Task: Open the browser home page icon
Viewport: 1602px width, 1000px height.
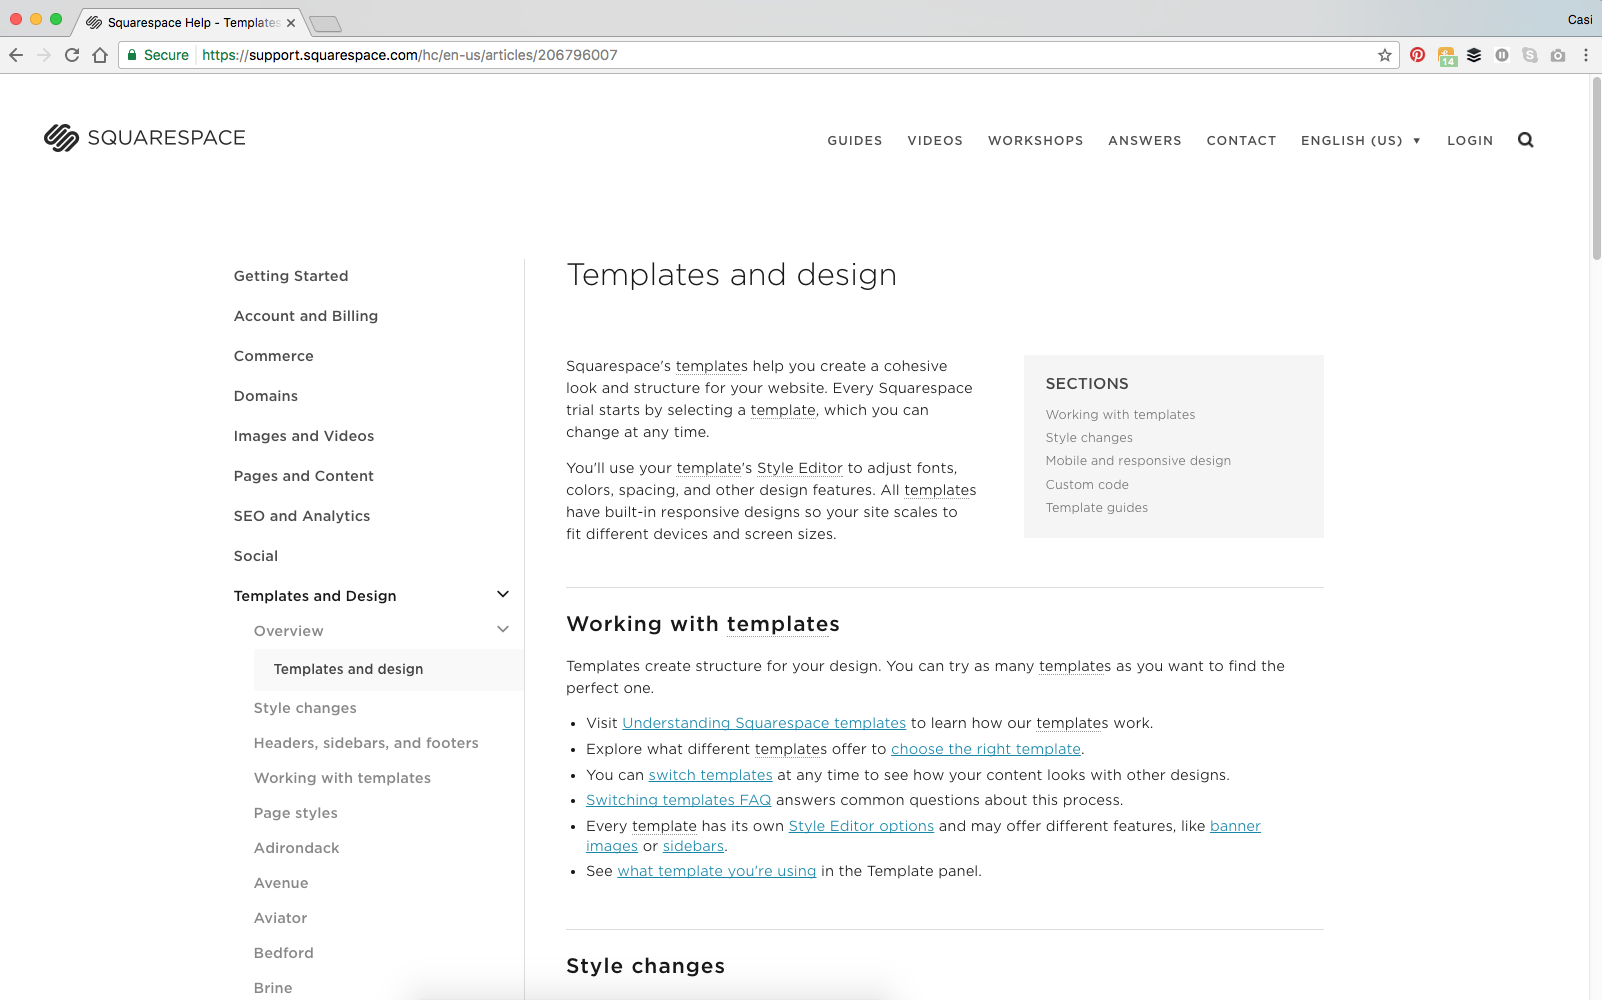Action: 100,55
